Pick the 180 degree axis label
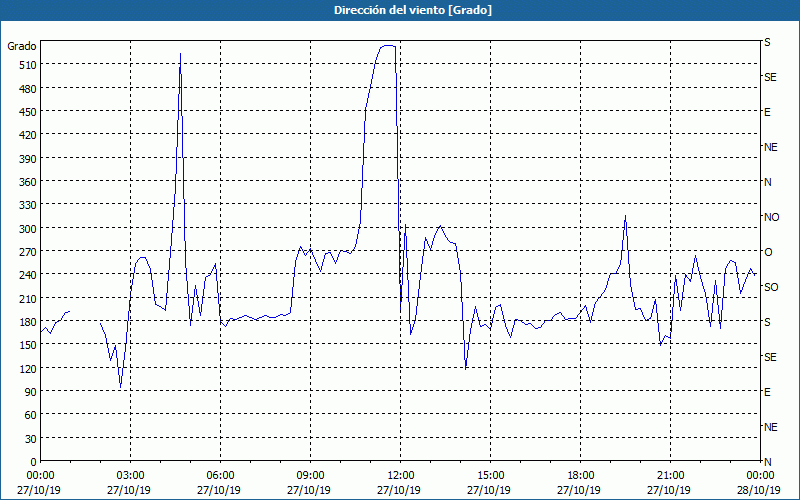 pyautogui.click(x=28, y=322)
